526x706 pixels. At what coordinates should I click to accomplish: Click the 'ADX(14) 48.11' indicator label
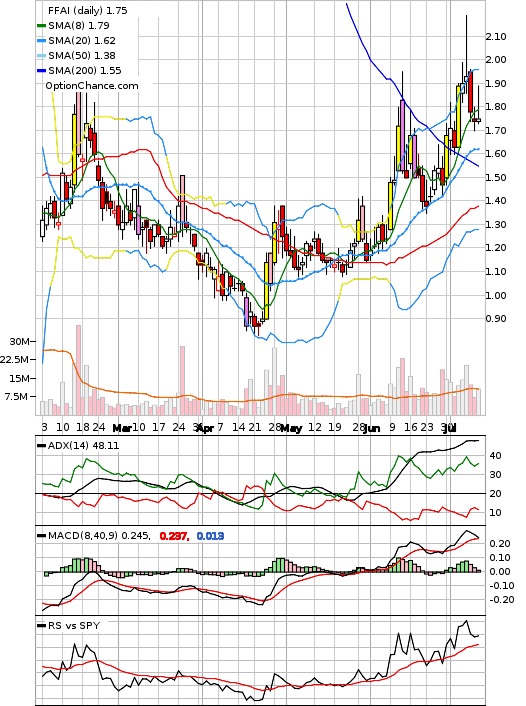84,445
